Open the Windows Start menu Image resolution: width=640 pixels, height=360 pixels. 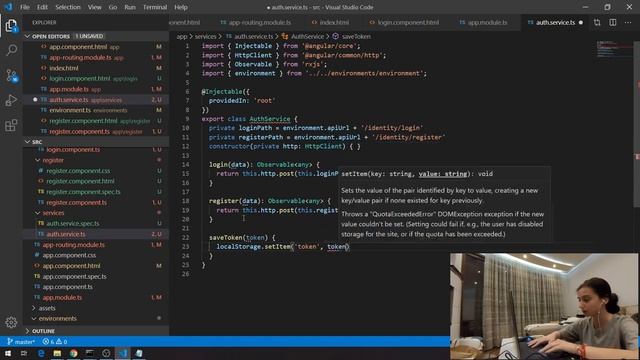(8, 353)
